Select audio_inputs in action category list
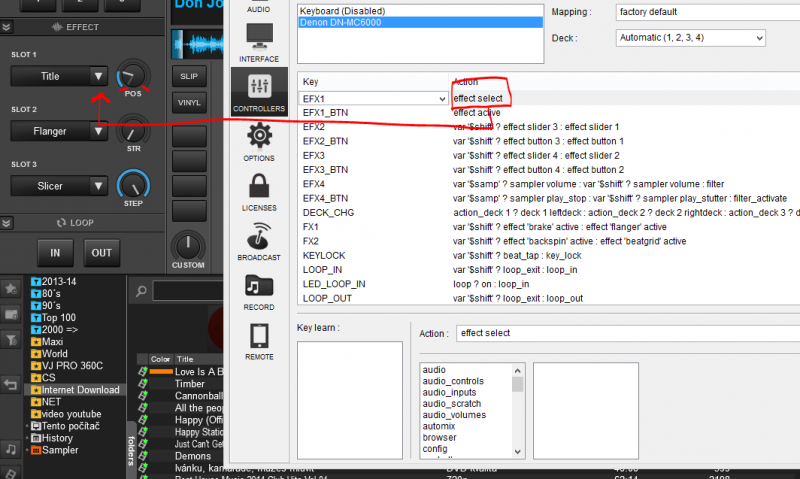This screenshot has height=479, width=800. (449, 392)
